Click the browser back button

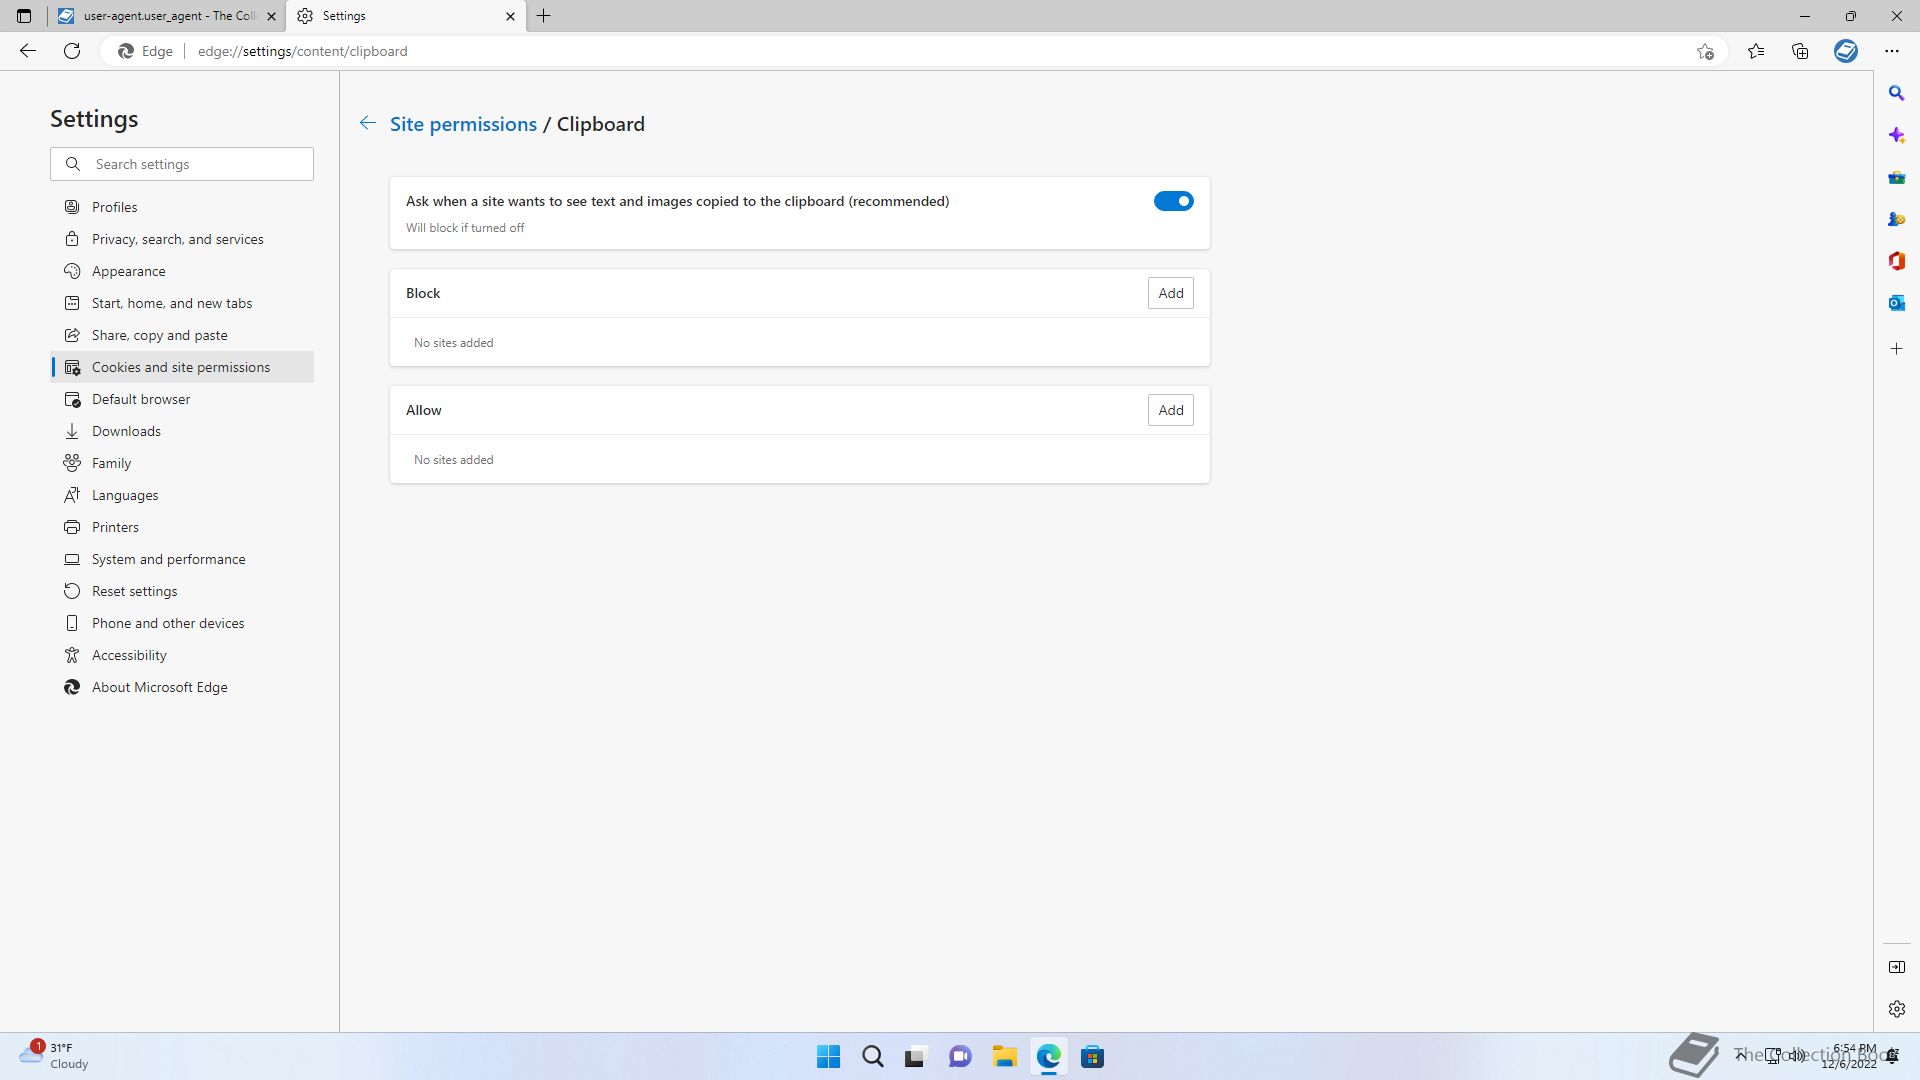click(x=28, y=51)
